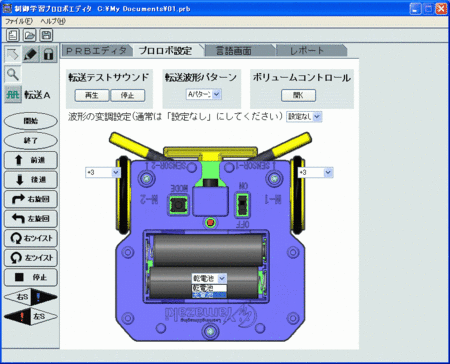The height and width of the screenshot is (364, 450).
Task: Minimize the プロロボエディタ window
Action: (415, 8)
